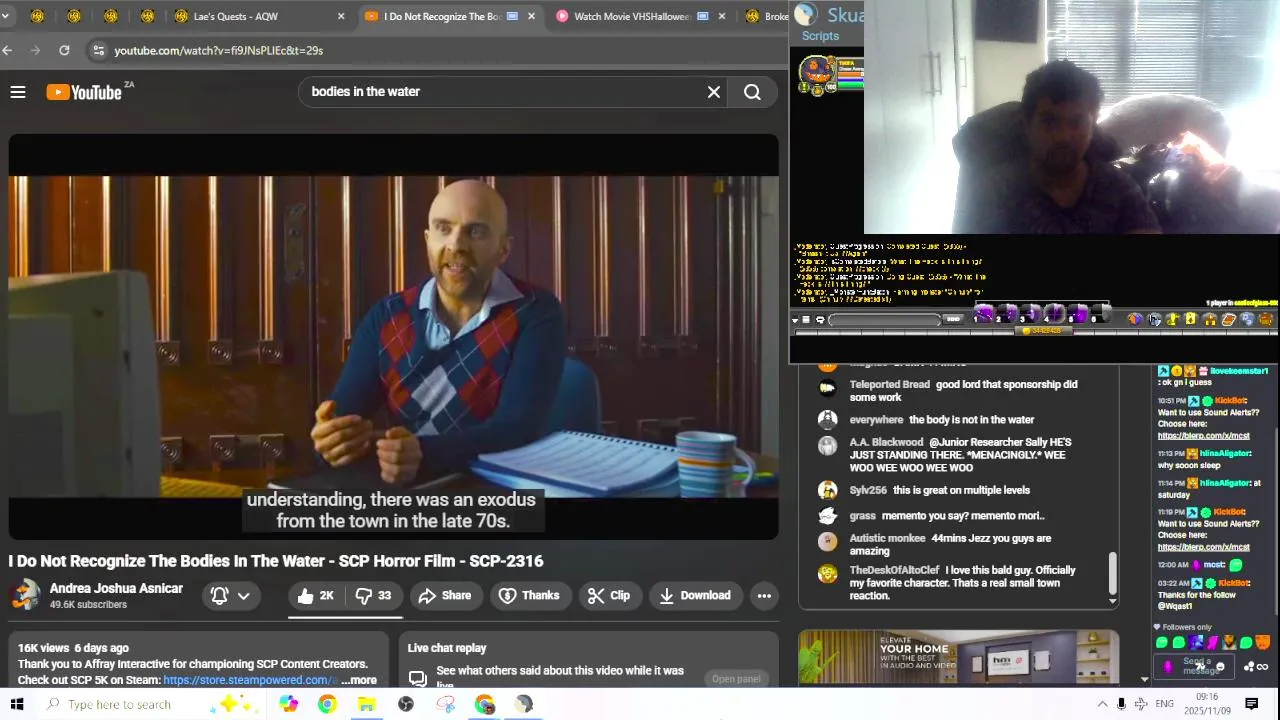This screenshot has height=720, width=1280.
Task: Click the Your Home audio video ad banner
Action: click(x=958, y=656)
